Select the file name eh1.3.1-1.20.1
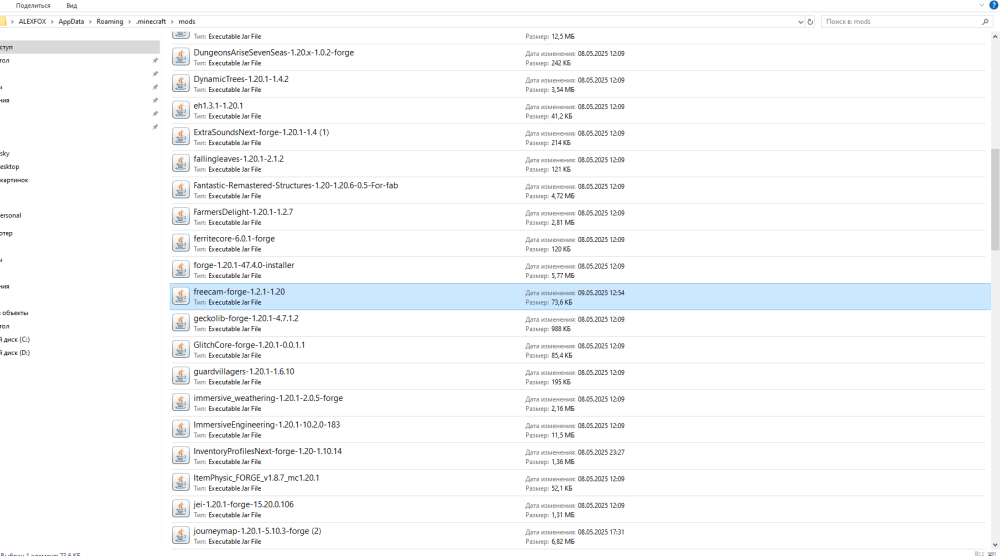The height and width of the screenshot is (556, 1000). pyautogui.click(x=218, y=106)
